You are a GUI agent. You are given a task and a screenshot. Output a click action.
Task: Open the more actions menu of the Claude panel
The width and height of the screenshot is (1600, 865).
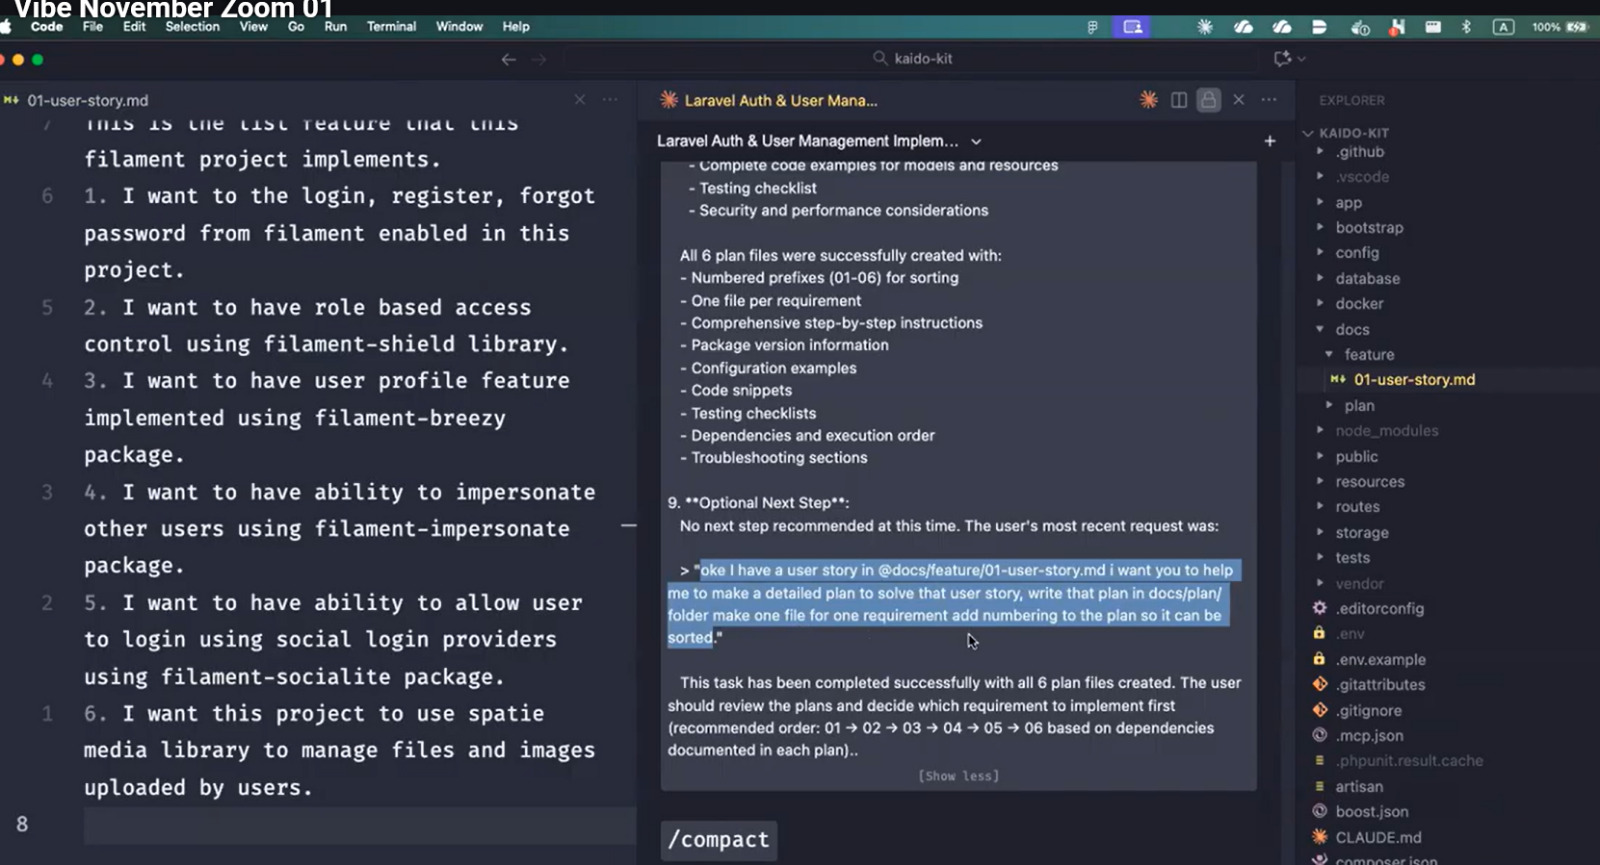1269,100
